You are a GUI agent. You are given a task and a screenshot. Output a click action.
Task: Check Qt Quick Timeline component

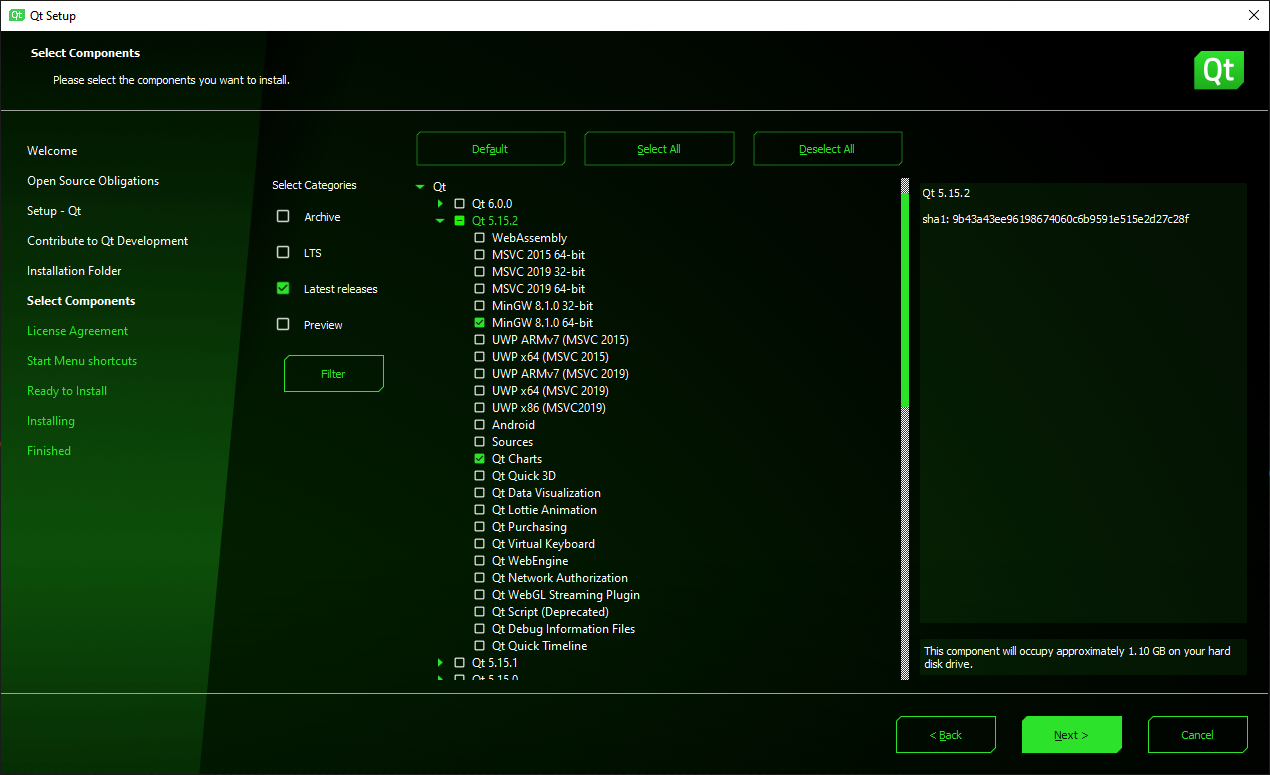coord(479,646)
